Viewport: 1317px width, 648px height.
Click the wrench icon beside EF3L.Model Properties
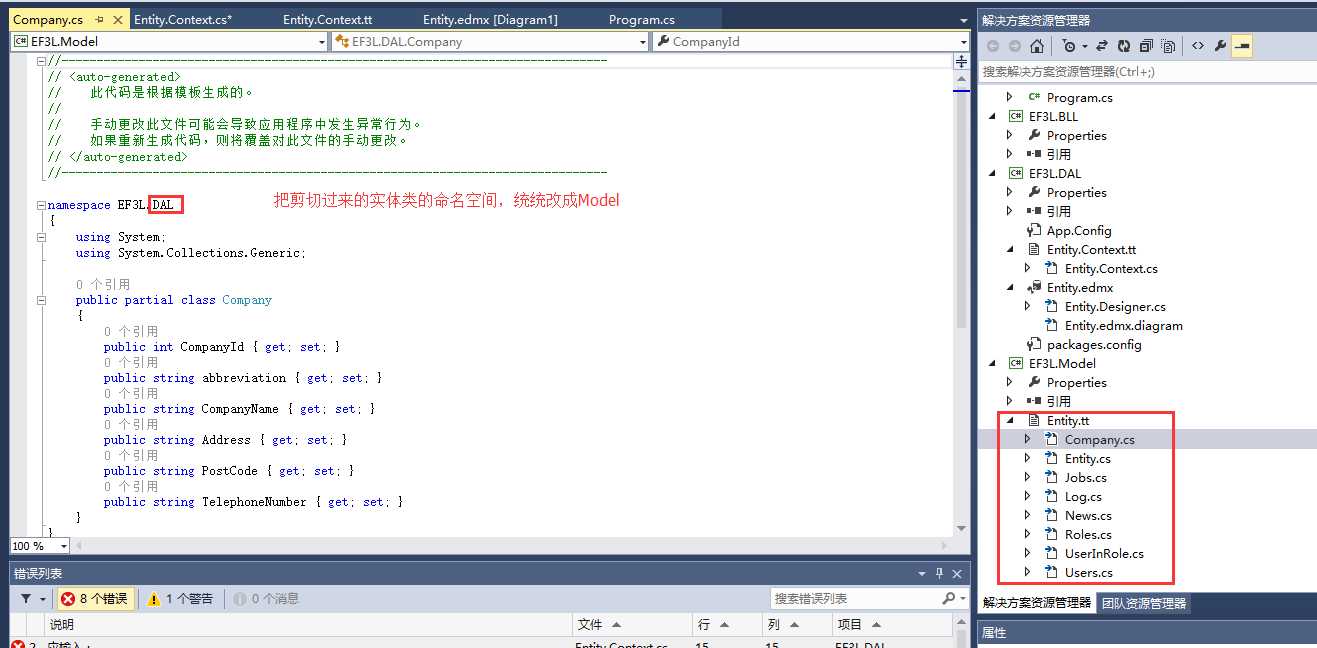(1034, 382)
